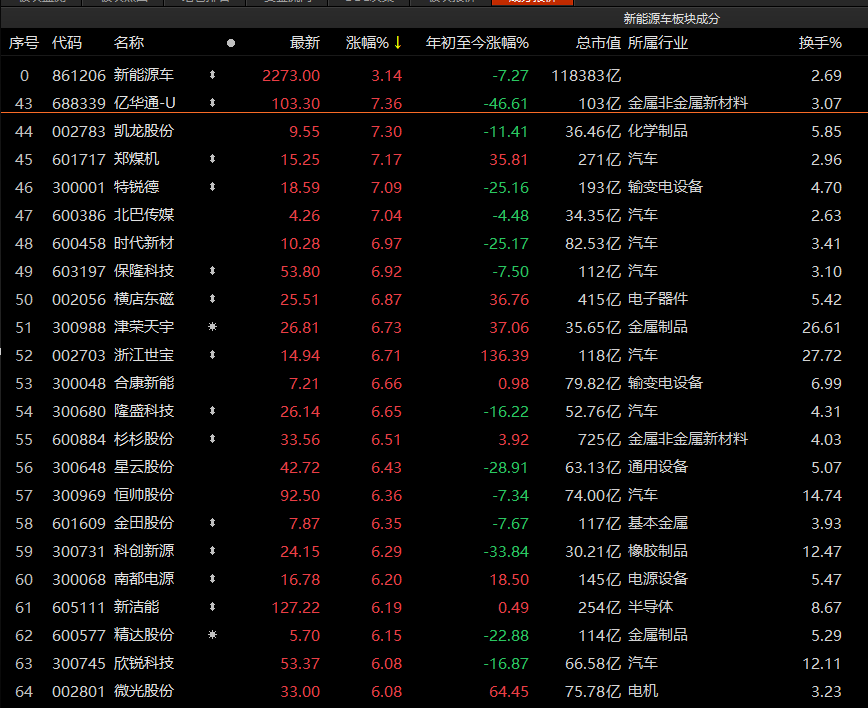This screenshot has width=868, height=708.
Task: Click stock code 300969 for 恒帅股份
Action: (x=75, y=495)
